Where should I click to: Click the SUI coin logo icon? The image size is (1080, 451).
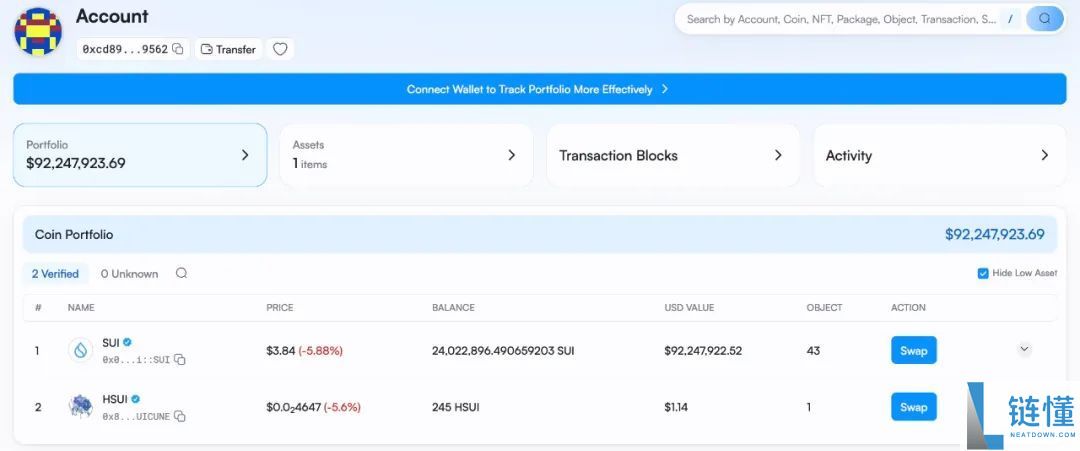[x=81, y=350]
